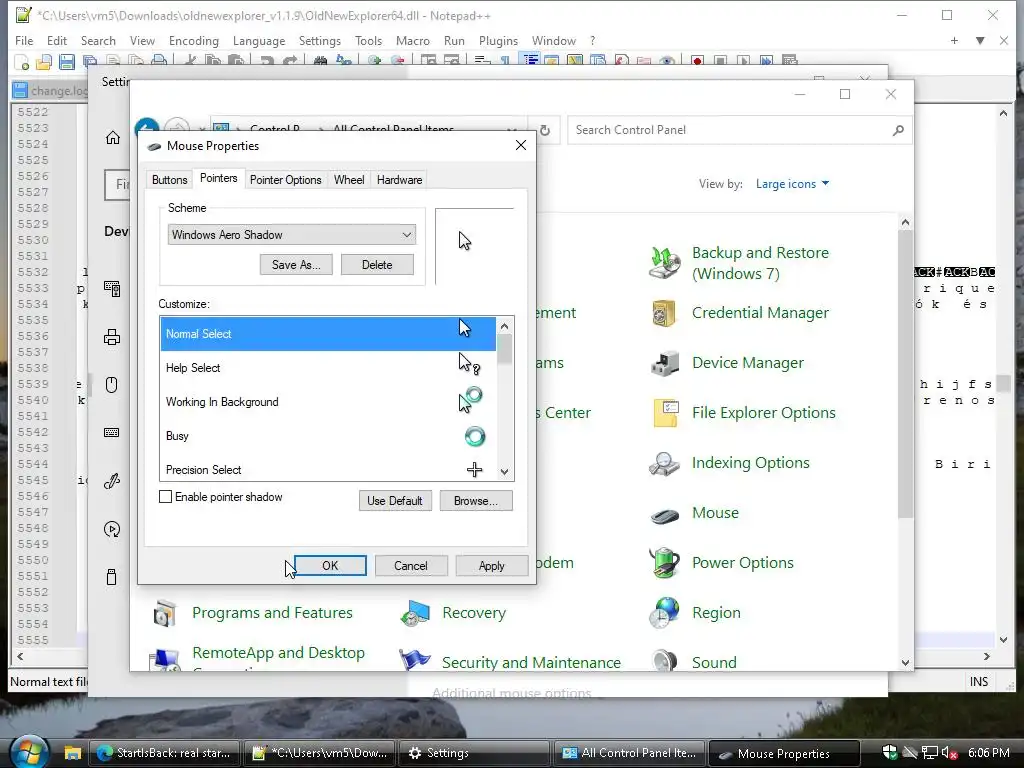Select the AutoPlay icon in Settings sidebar
Screen dimensions: 1024x768
(112, 529)
